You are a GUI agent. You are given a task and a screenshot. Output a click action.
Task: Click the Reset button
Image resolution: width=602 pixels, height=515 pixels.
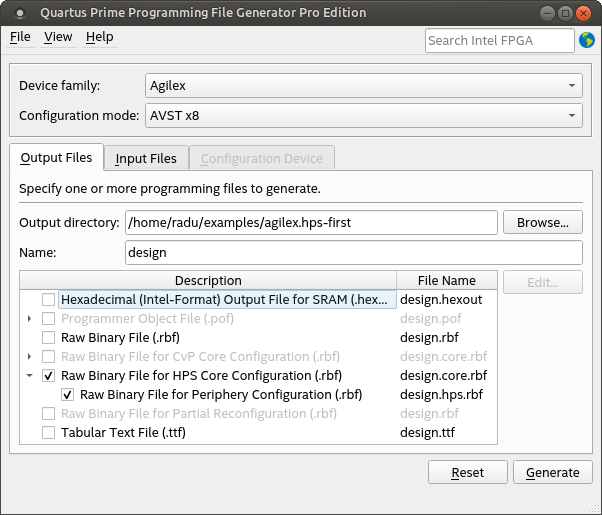pos(467,473)
